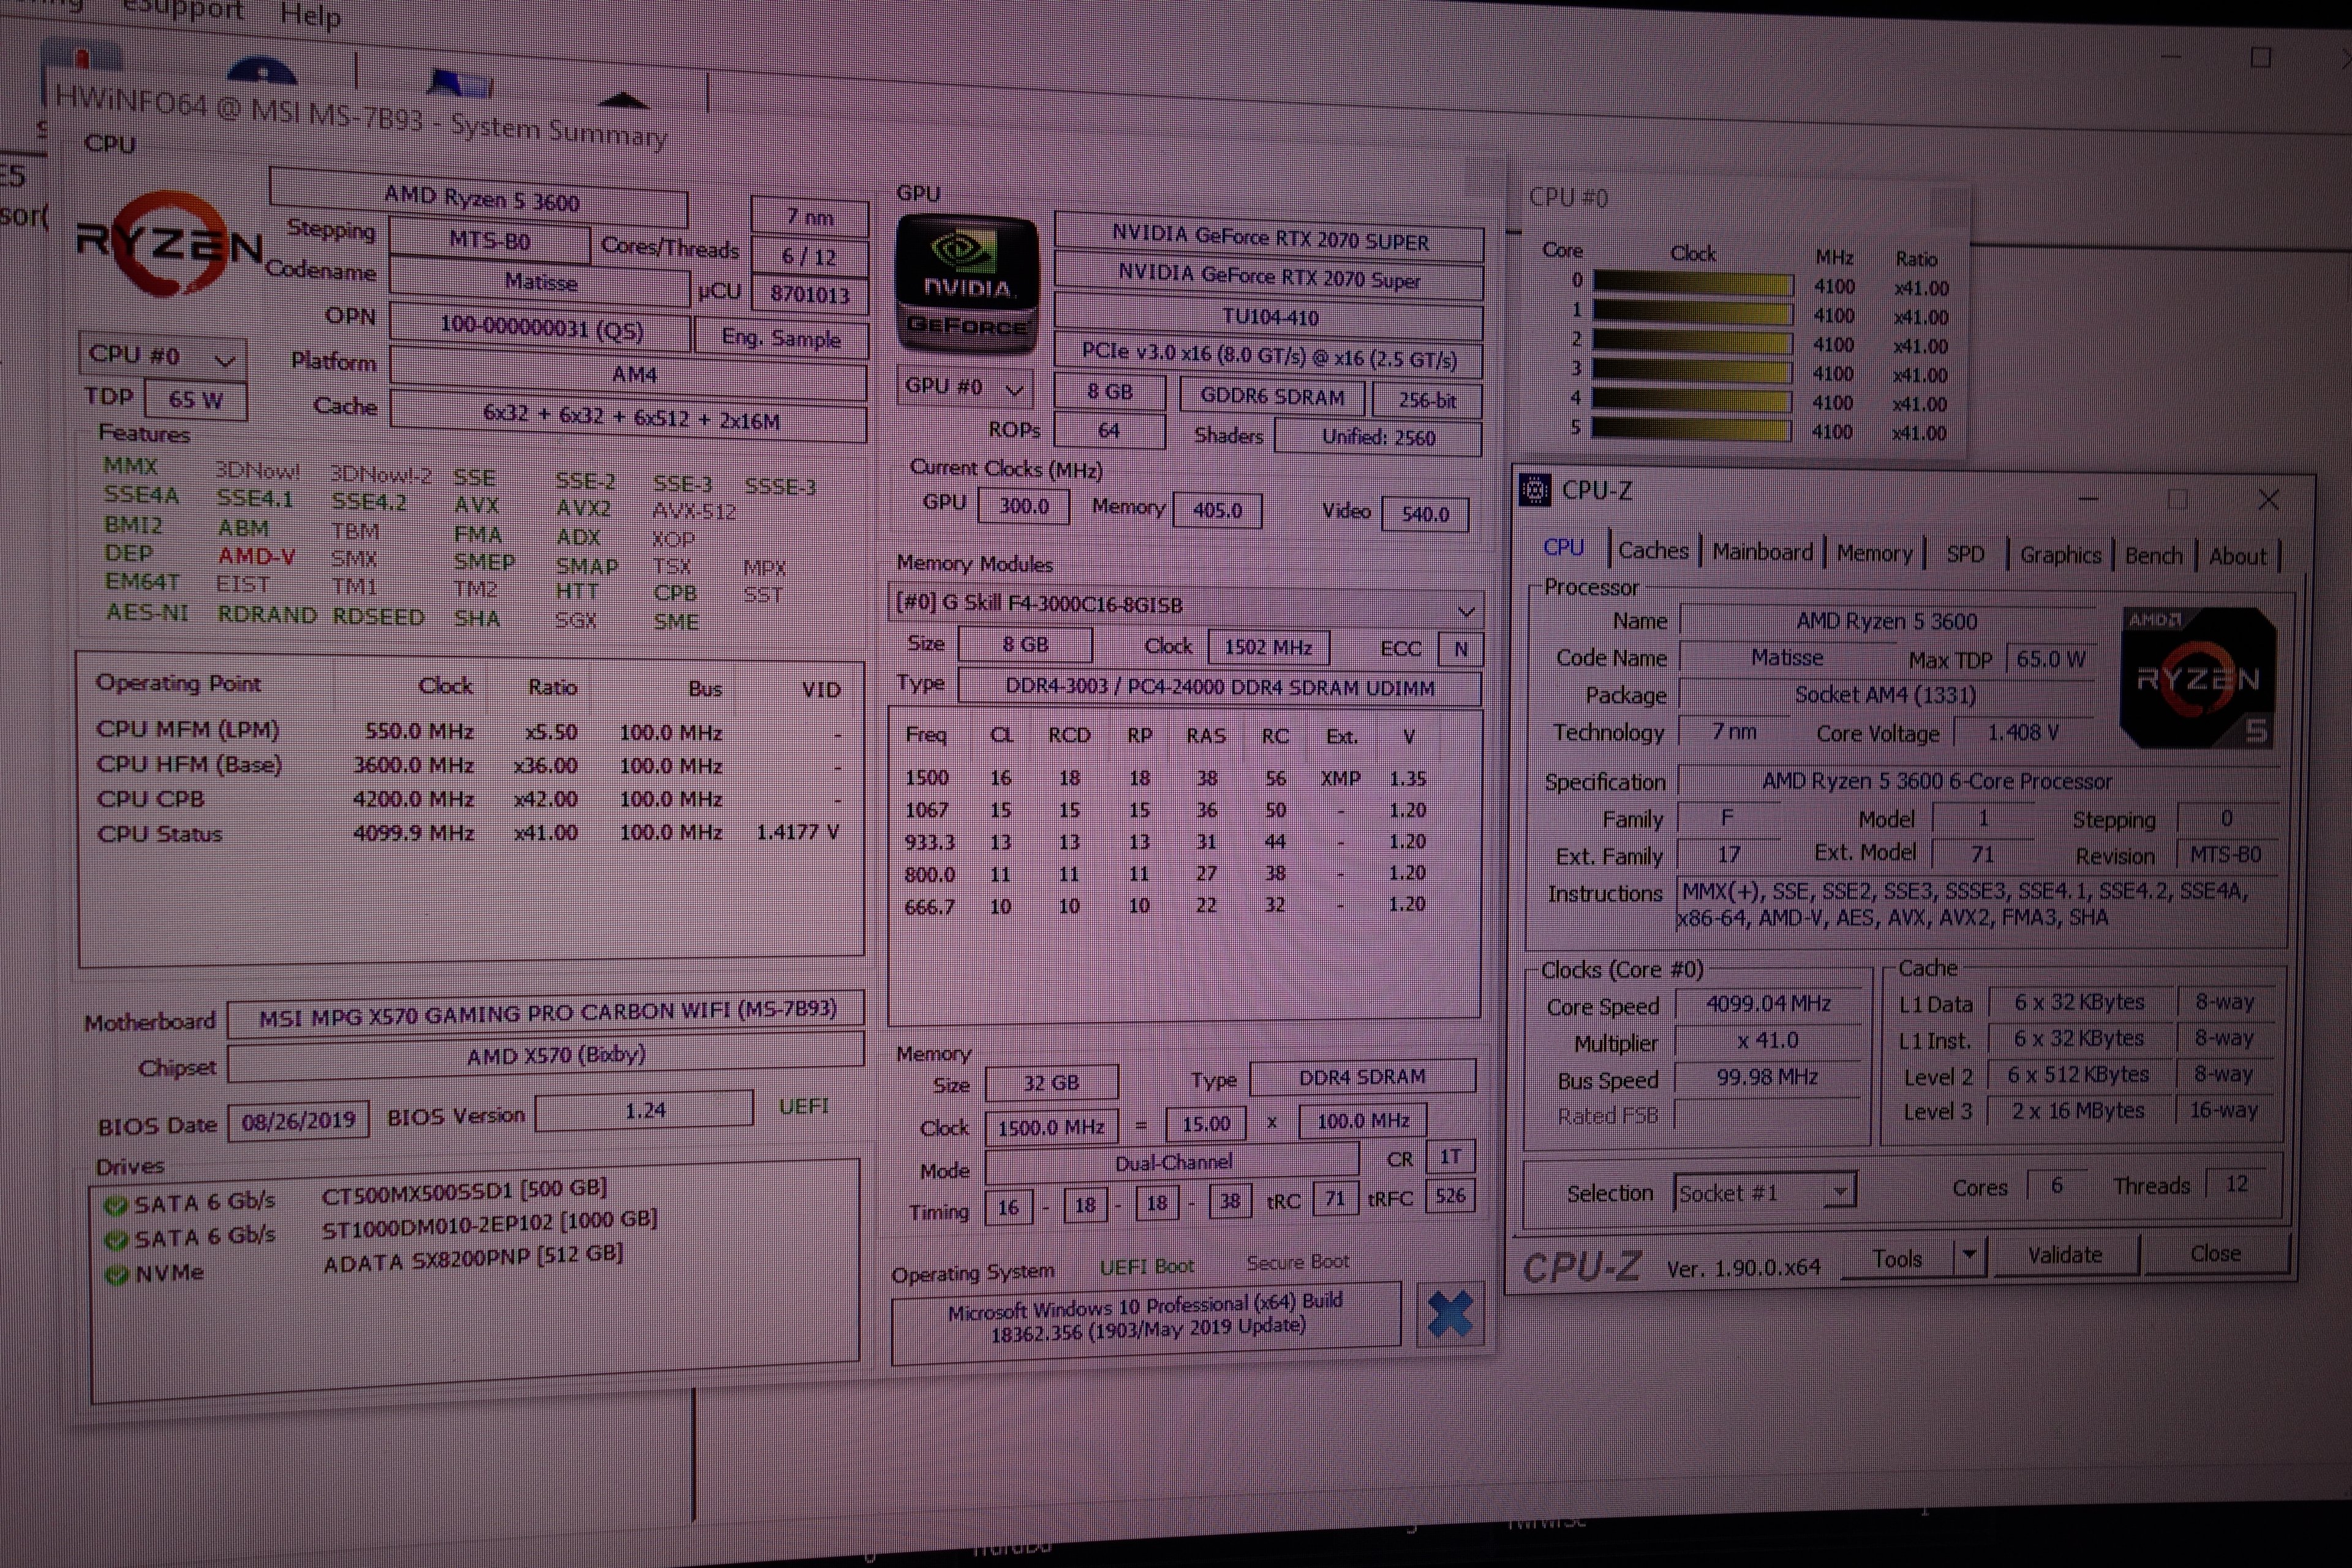
Task: Click the GPU clock '300.0' field
Action: point(1023,506)
